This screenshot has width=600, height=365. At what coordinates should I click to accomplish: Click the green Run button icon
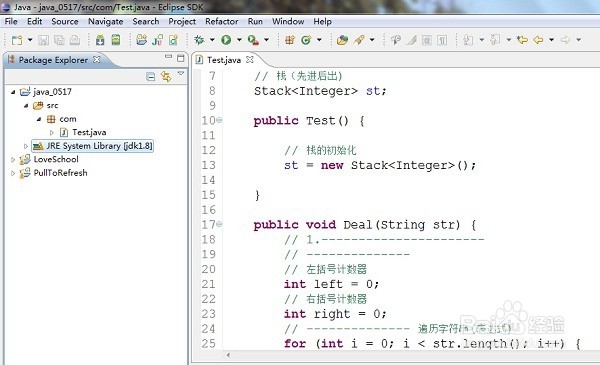pyautogui.click(x=226, y=40)
